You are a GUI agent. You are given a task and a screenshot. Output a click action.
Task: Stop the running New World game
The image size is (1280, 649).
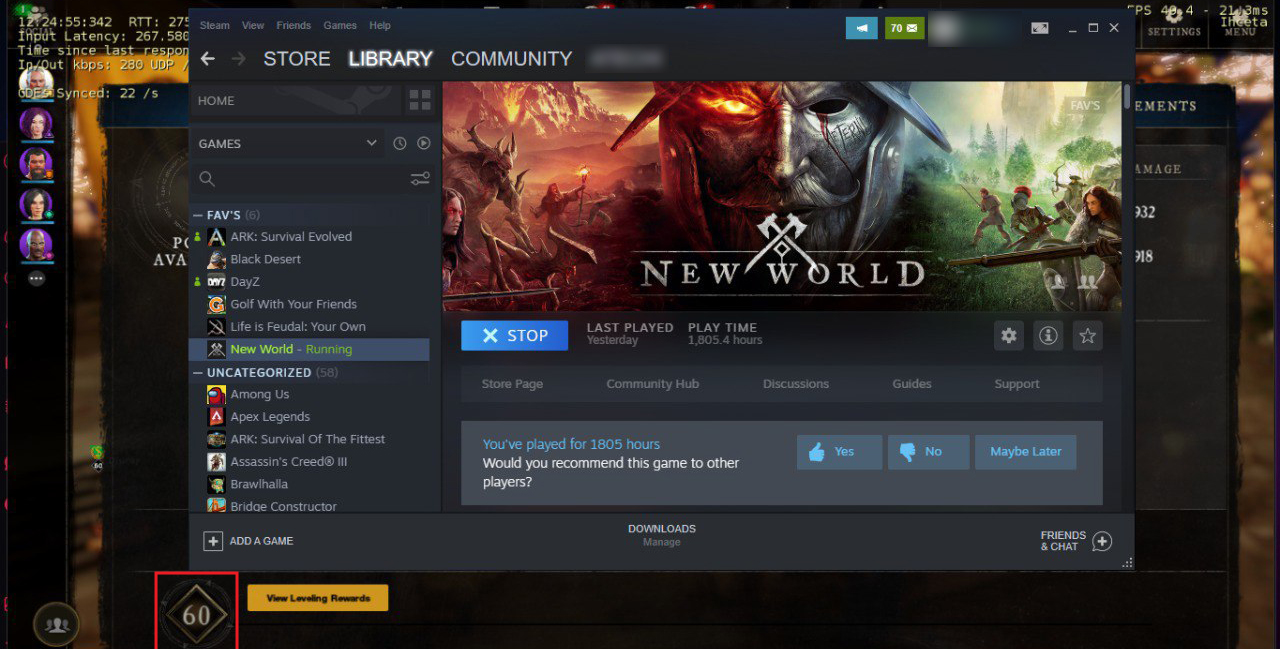coord(514,336)
